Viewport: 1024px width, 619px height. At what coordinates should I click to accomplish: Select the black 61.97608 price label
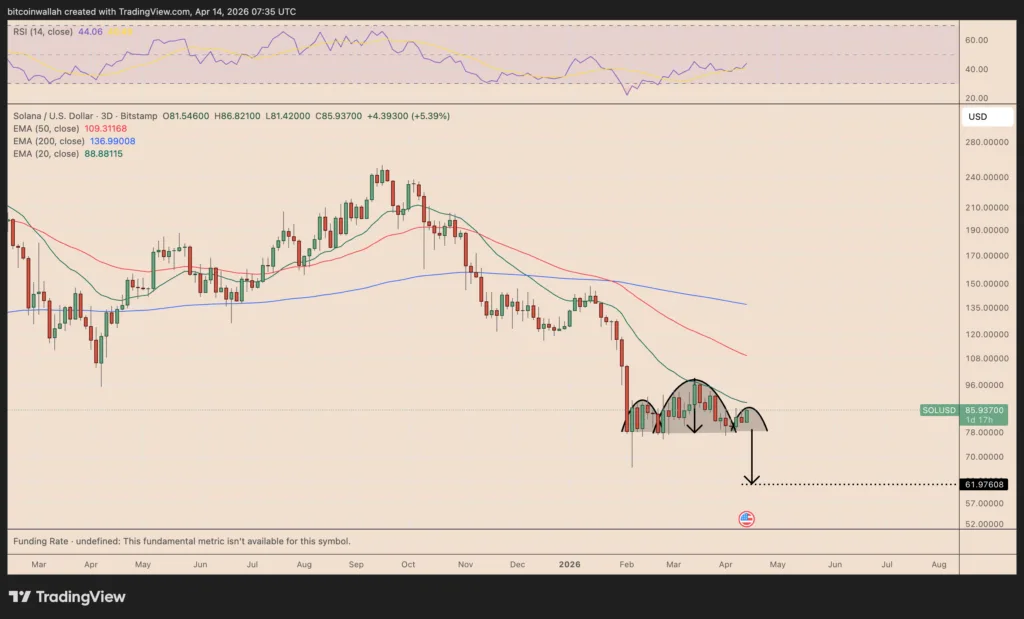coord(984,484)
